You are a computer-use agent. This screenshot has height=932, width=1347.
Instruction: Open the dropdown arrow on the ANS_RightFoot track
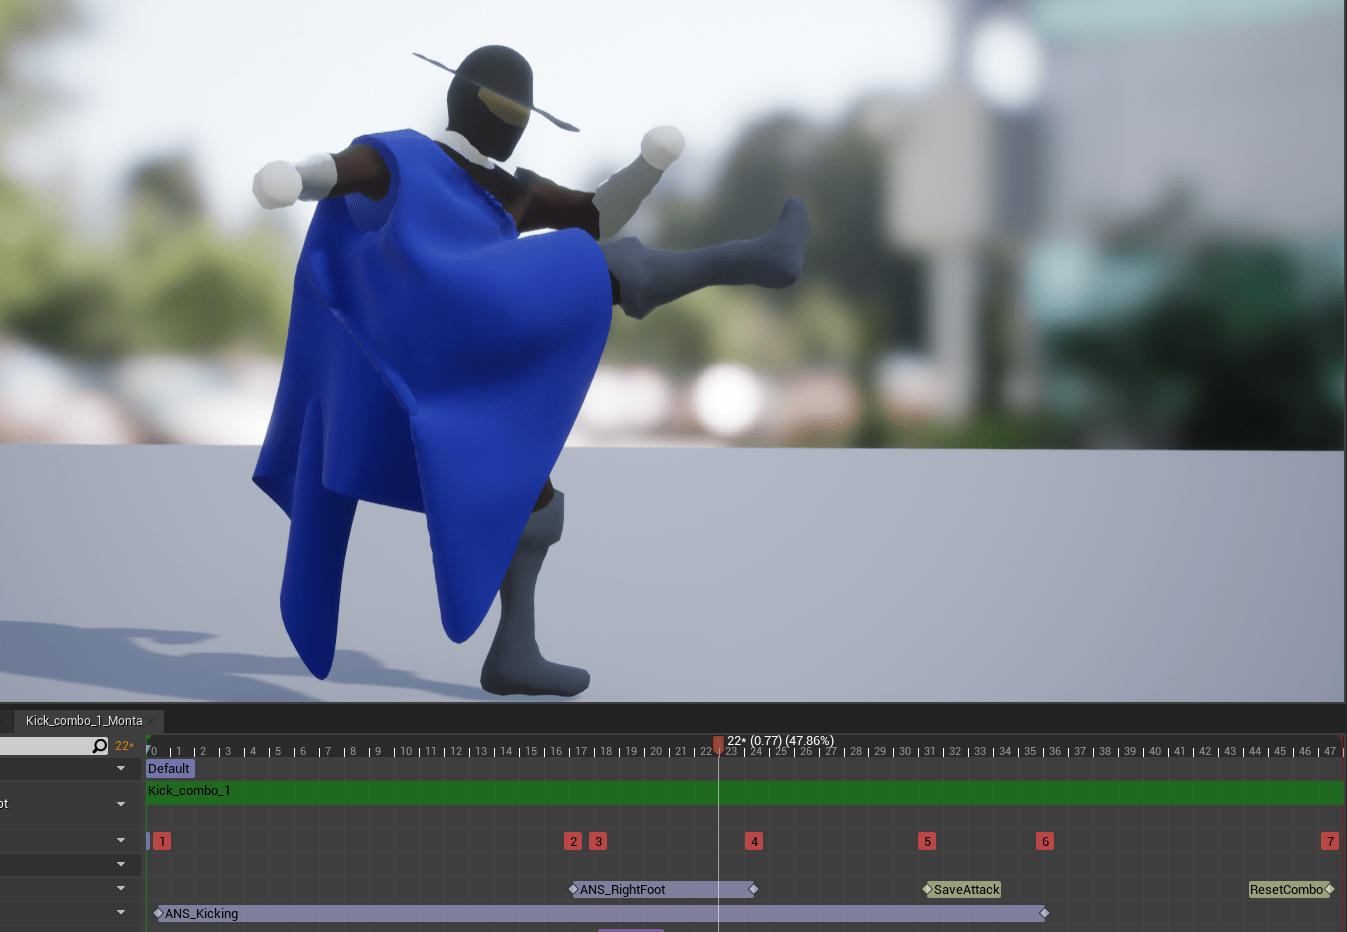pyautogui.click(x=121, y=888)
